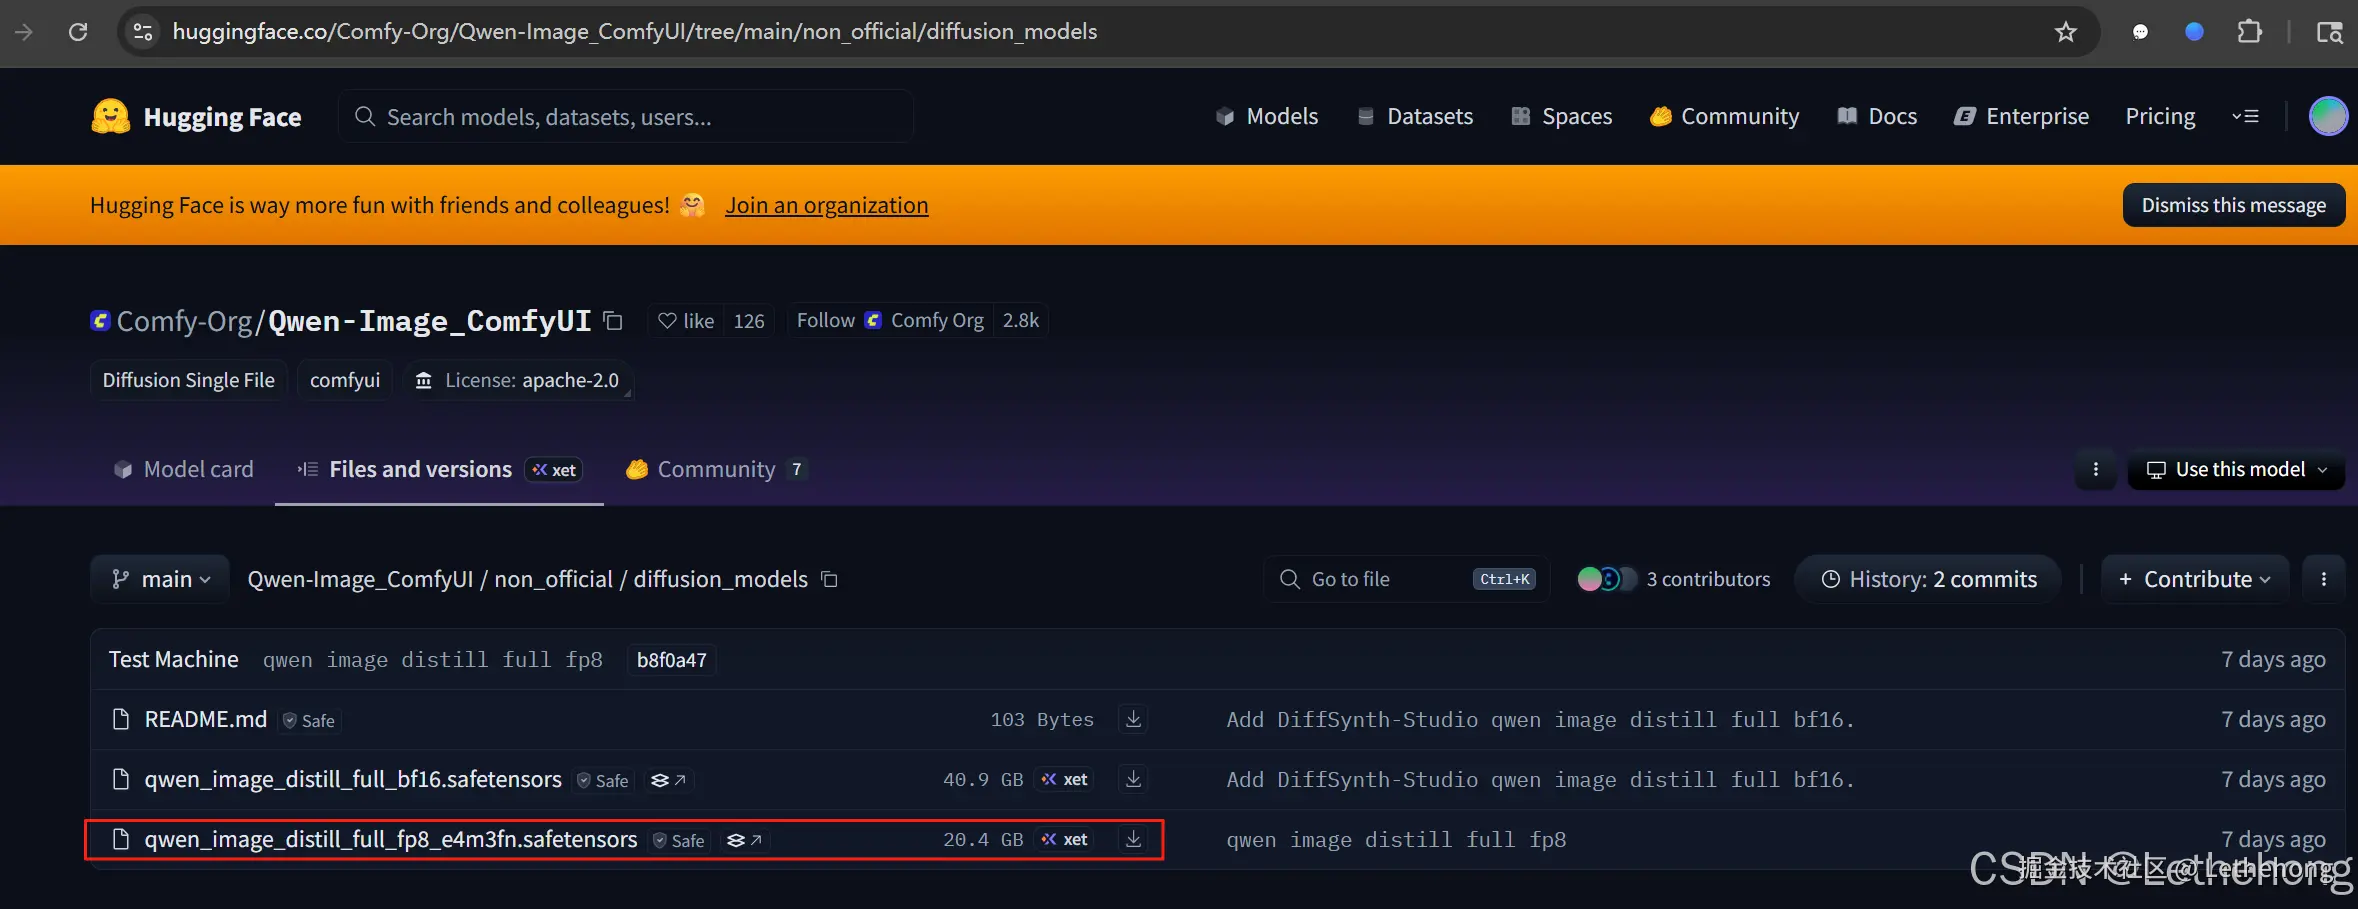2358x909 pixels.
Task: Click the xet badge on bf16 file
Action: tap(1065, 779)
